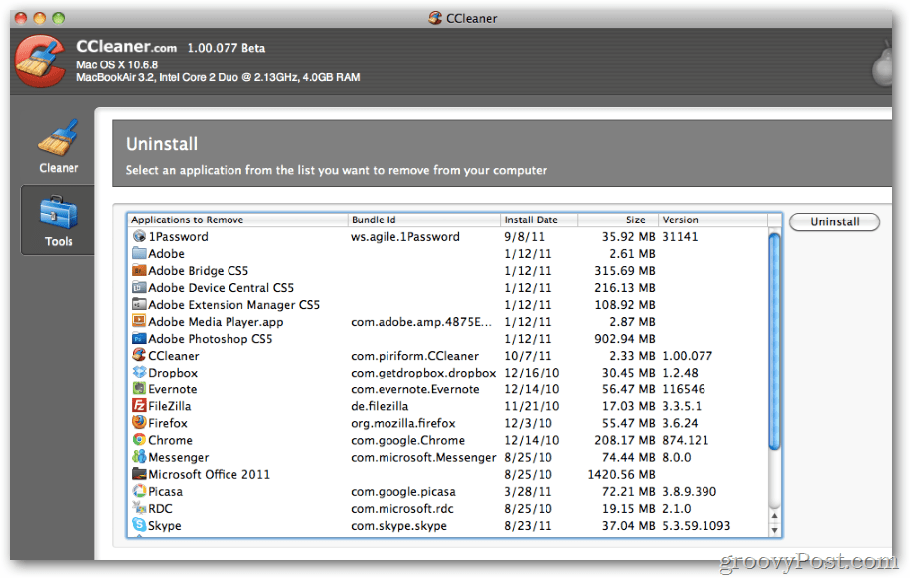
Task: Choose the Adobe Extension Manager CS5 icon
Action: pyautogui.click(x=139, y=304)
